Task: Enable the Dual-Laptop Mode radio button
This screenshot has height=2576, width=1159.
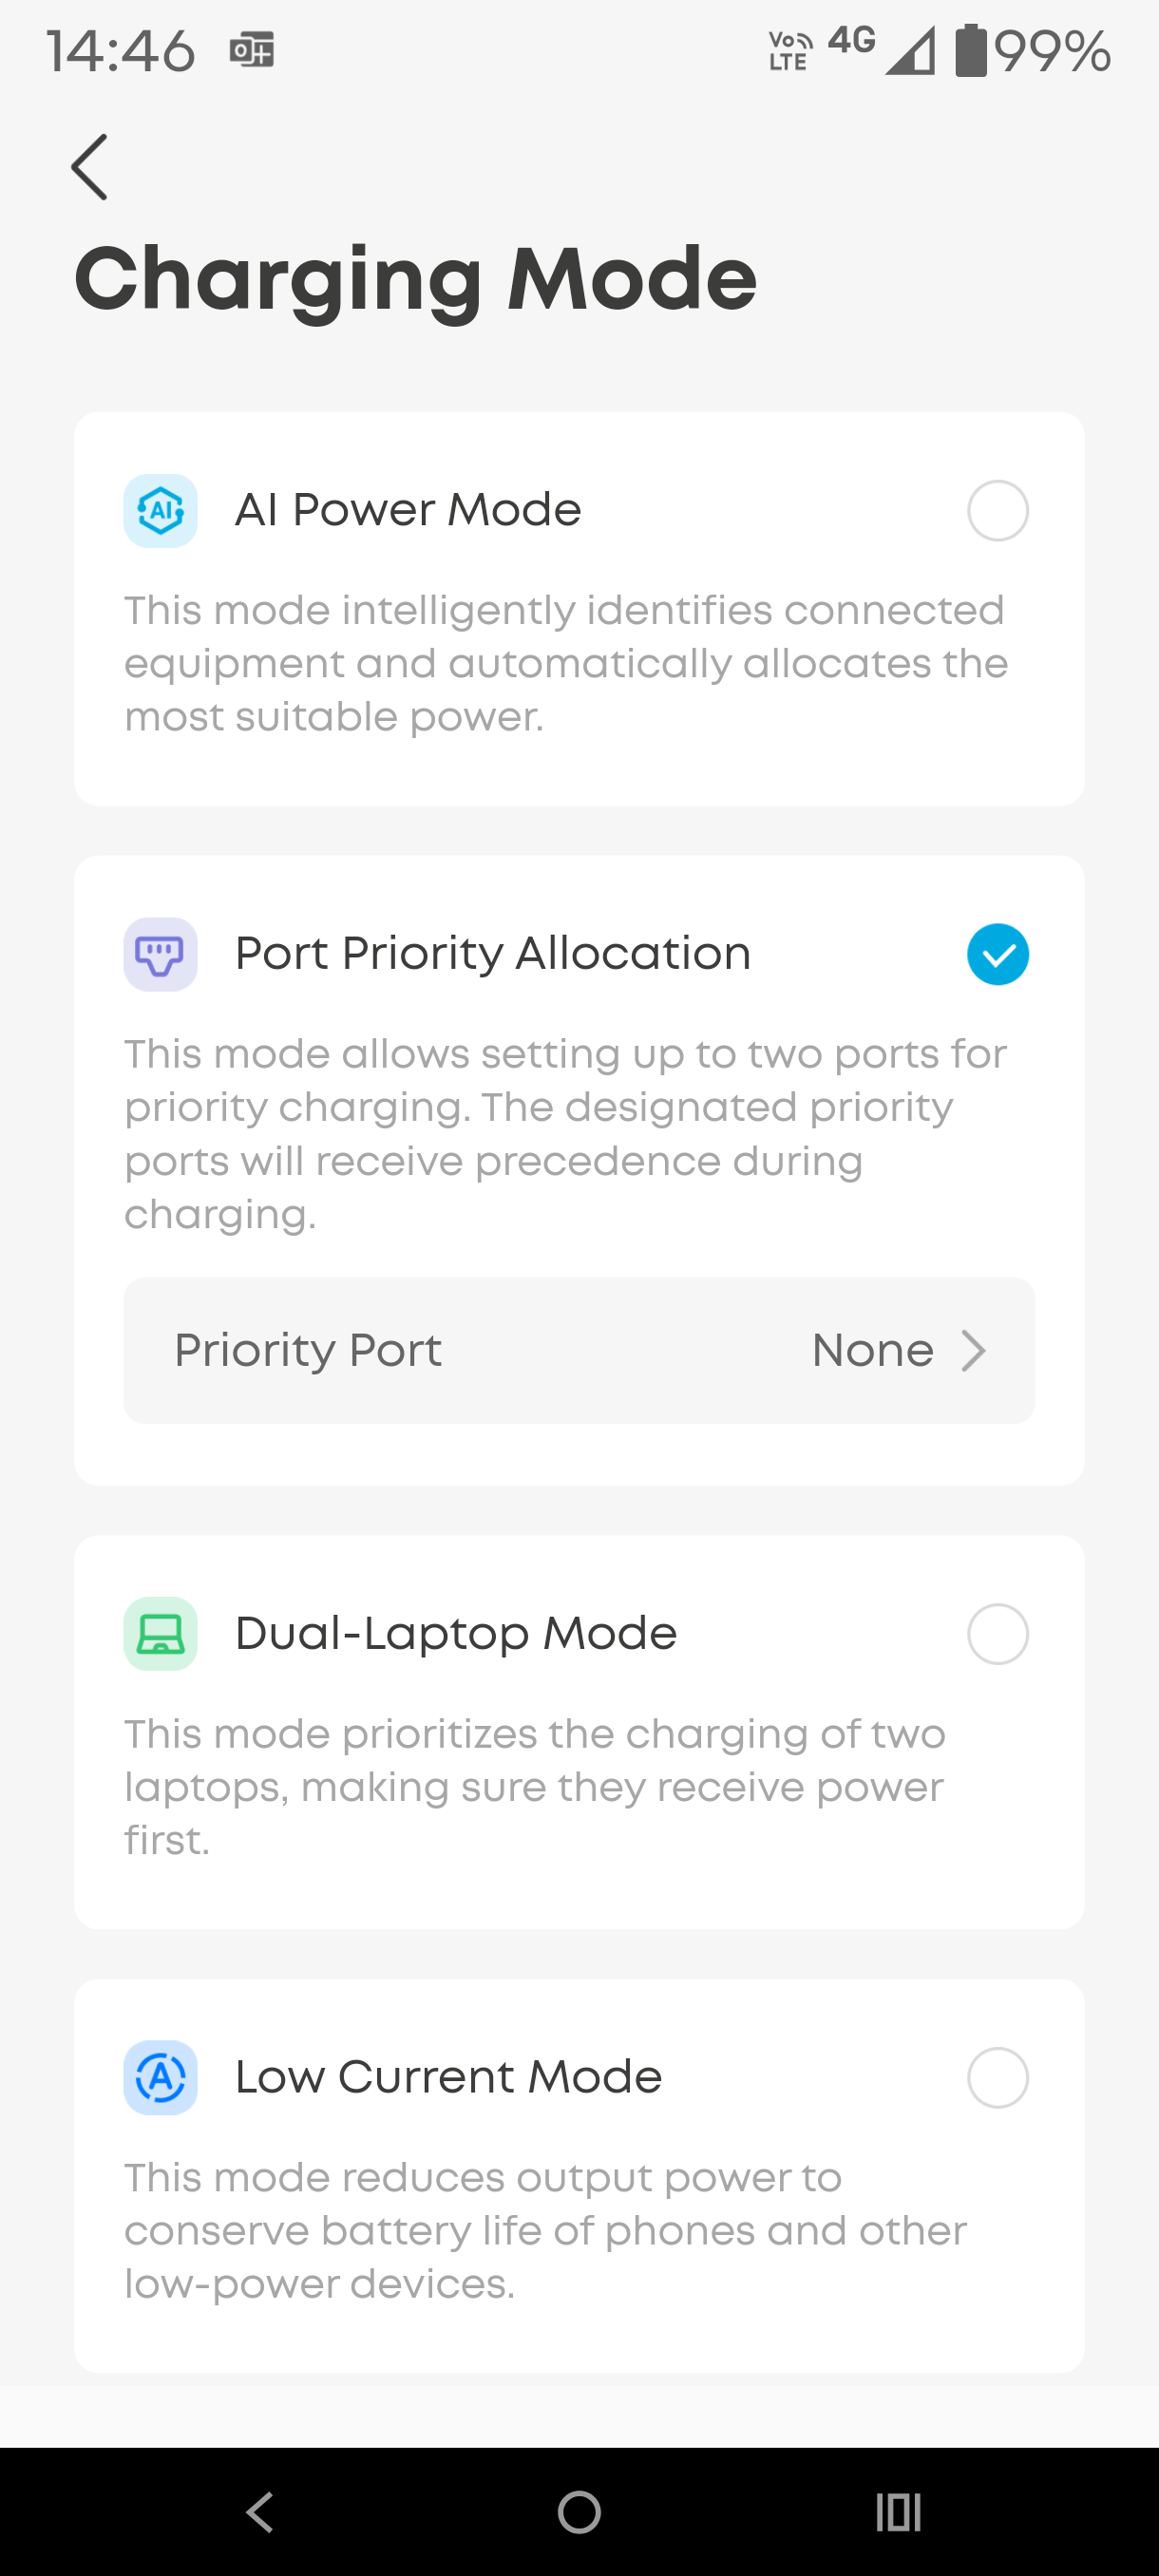Action: tap(997, 1634)
